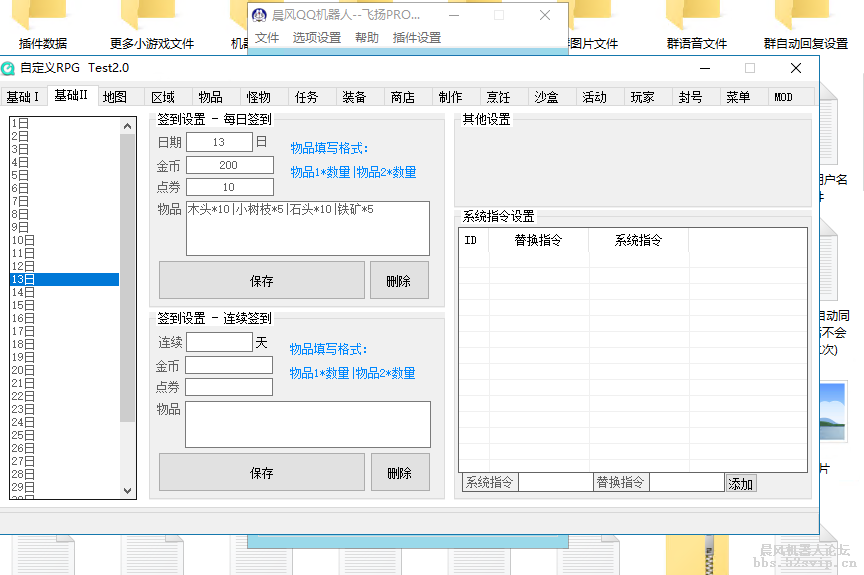The width and height of the screenshot is (864, 575).
Task: Click the consecutive sign-in 物品 text box
Action: pos(308,424)
